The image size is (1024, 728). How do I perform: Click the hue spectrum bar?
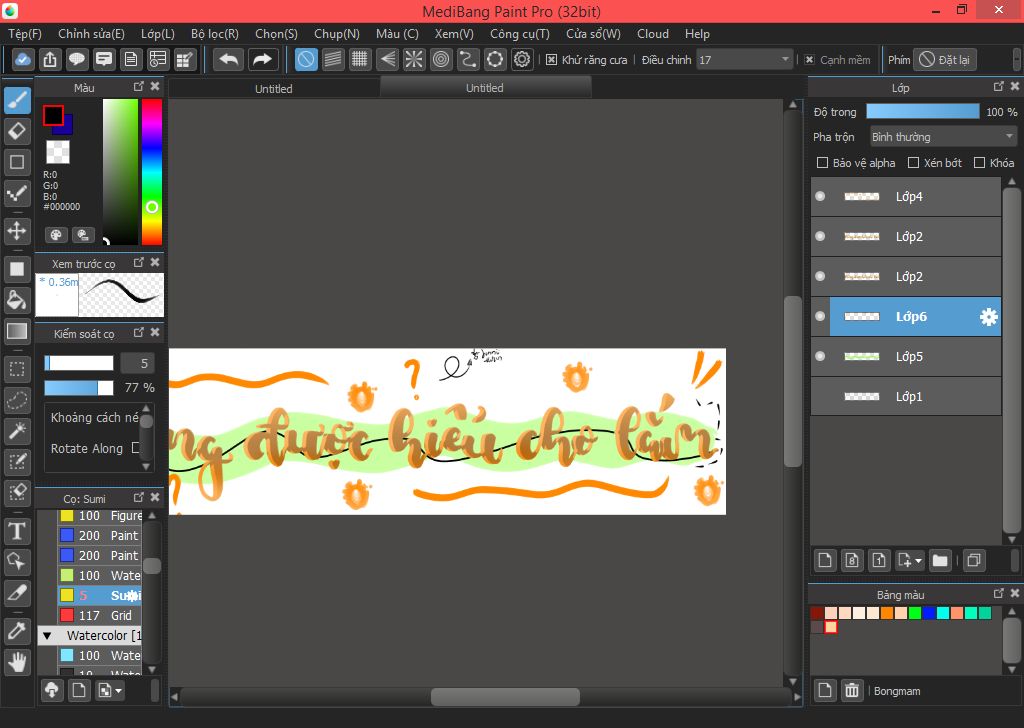coord(152,172)
